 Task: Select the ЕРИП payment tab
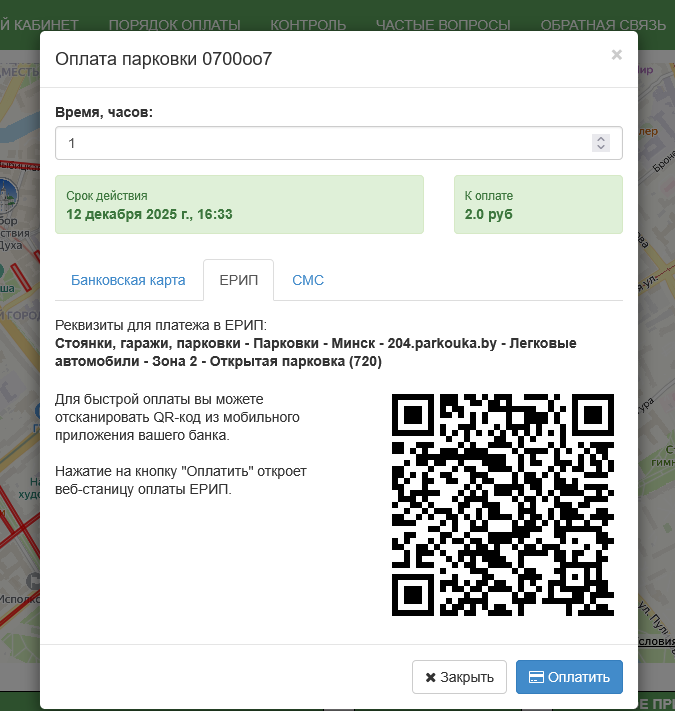tap(239, 280)
